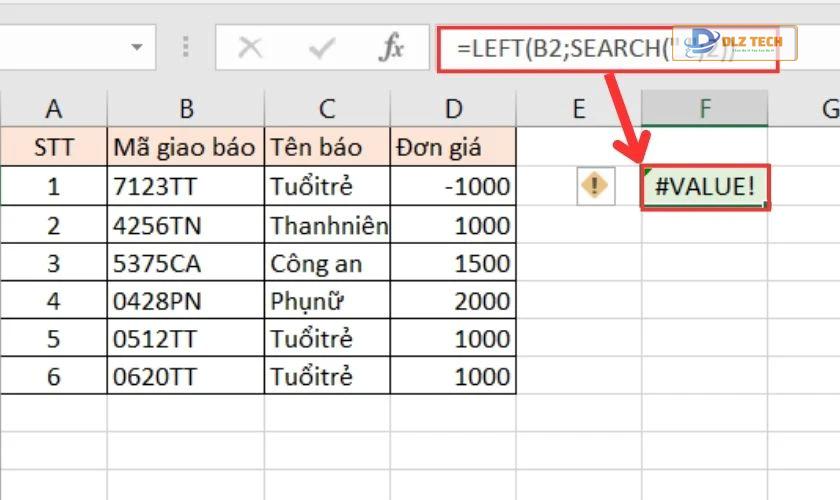
Task: Click the formula bar resize dots handle
Action: tap(185, 47)
